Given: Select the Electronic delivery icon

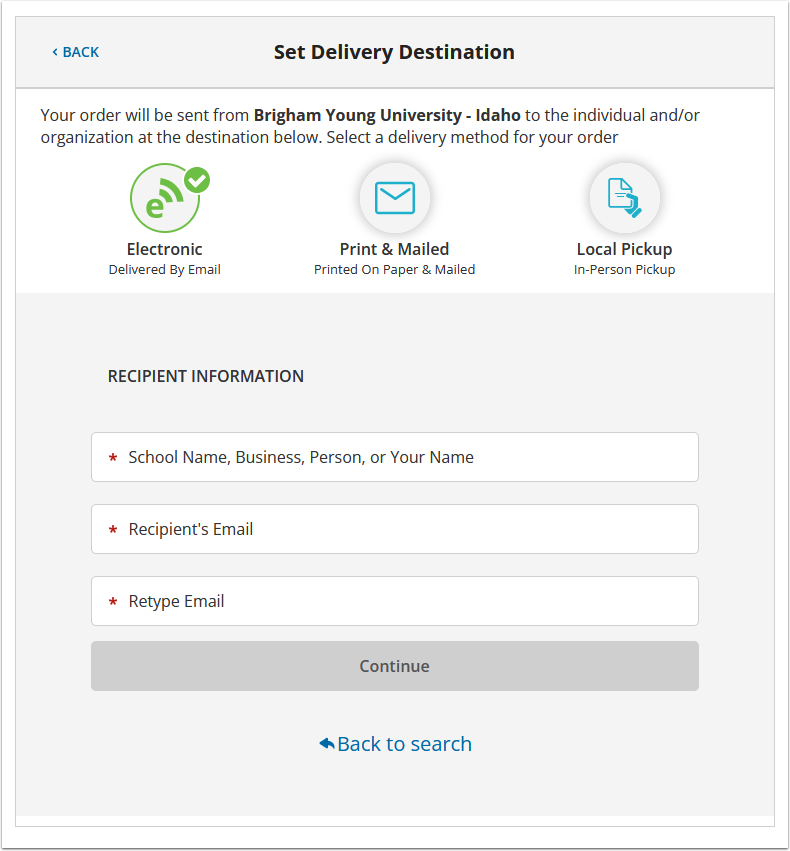Looking at the screenshot, I should click(165, 198).
